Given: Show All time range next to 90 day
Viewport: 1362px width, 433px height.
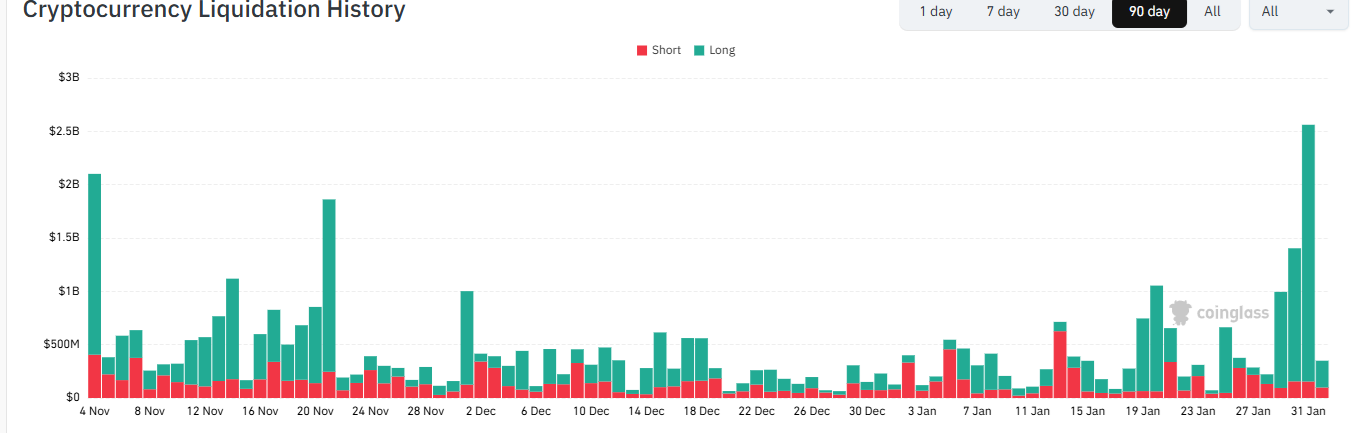Looking at the screenshot, I should click(1212, 12).
